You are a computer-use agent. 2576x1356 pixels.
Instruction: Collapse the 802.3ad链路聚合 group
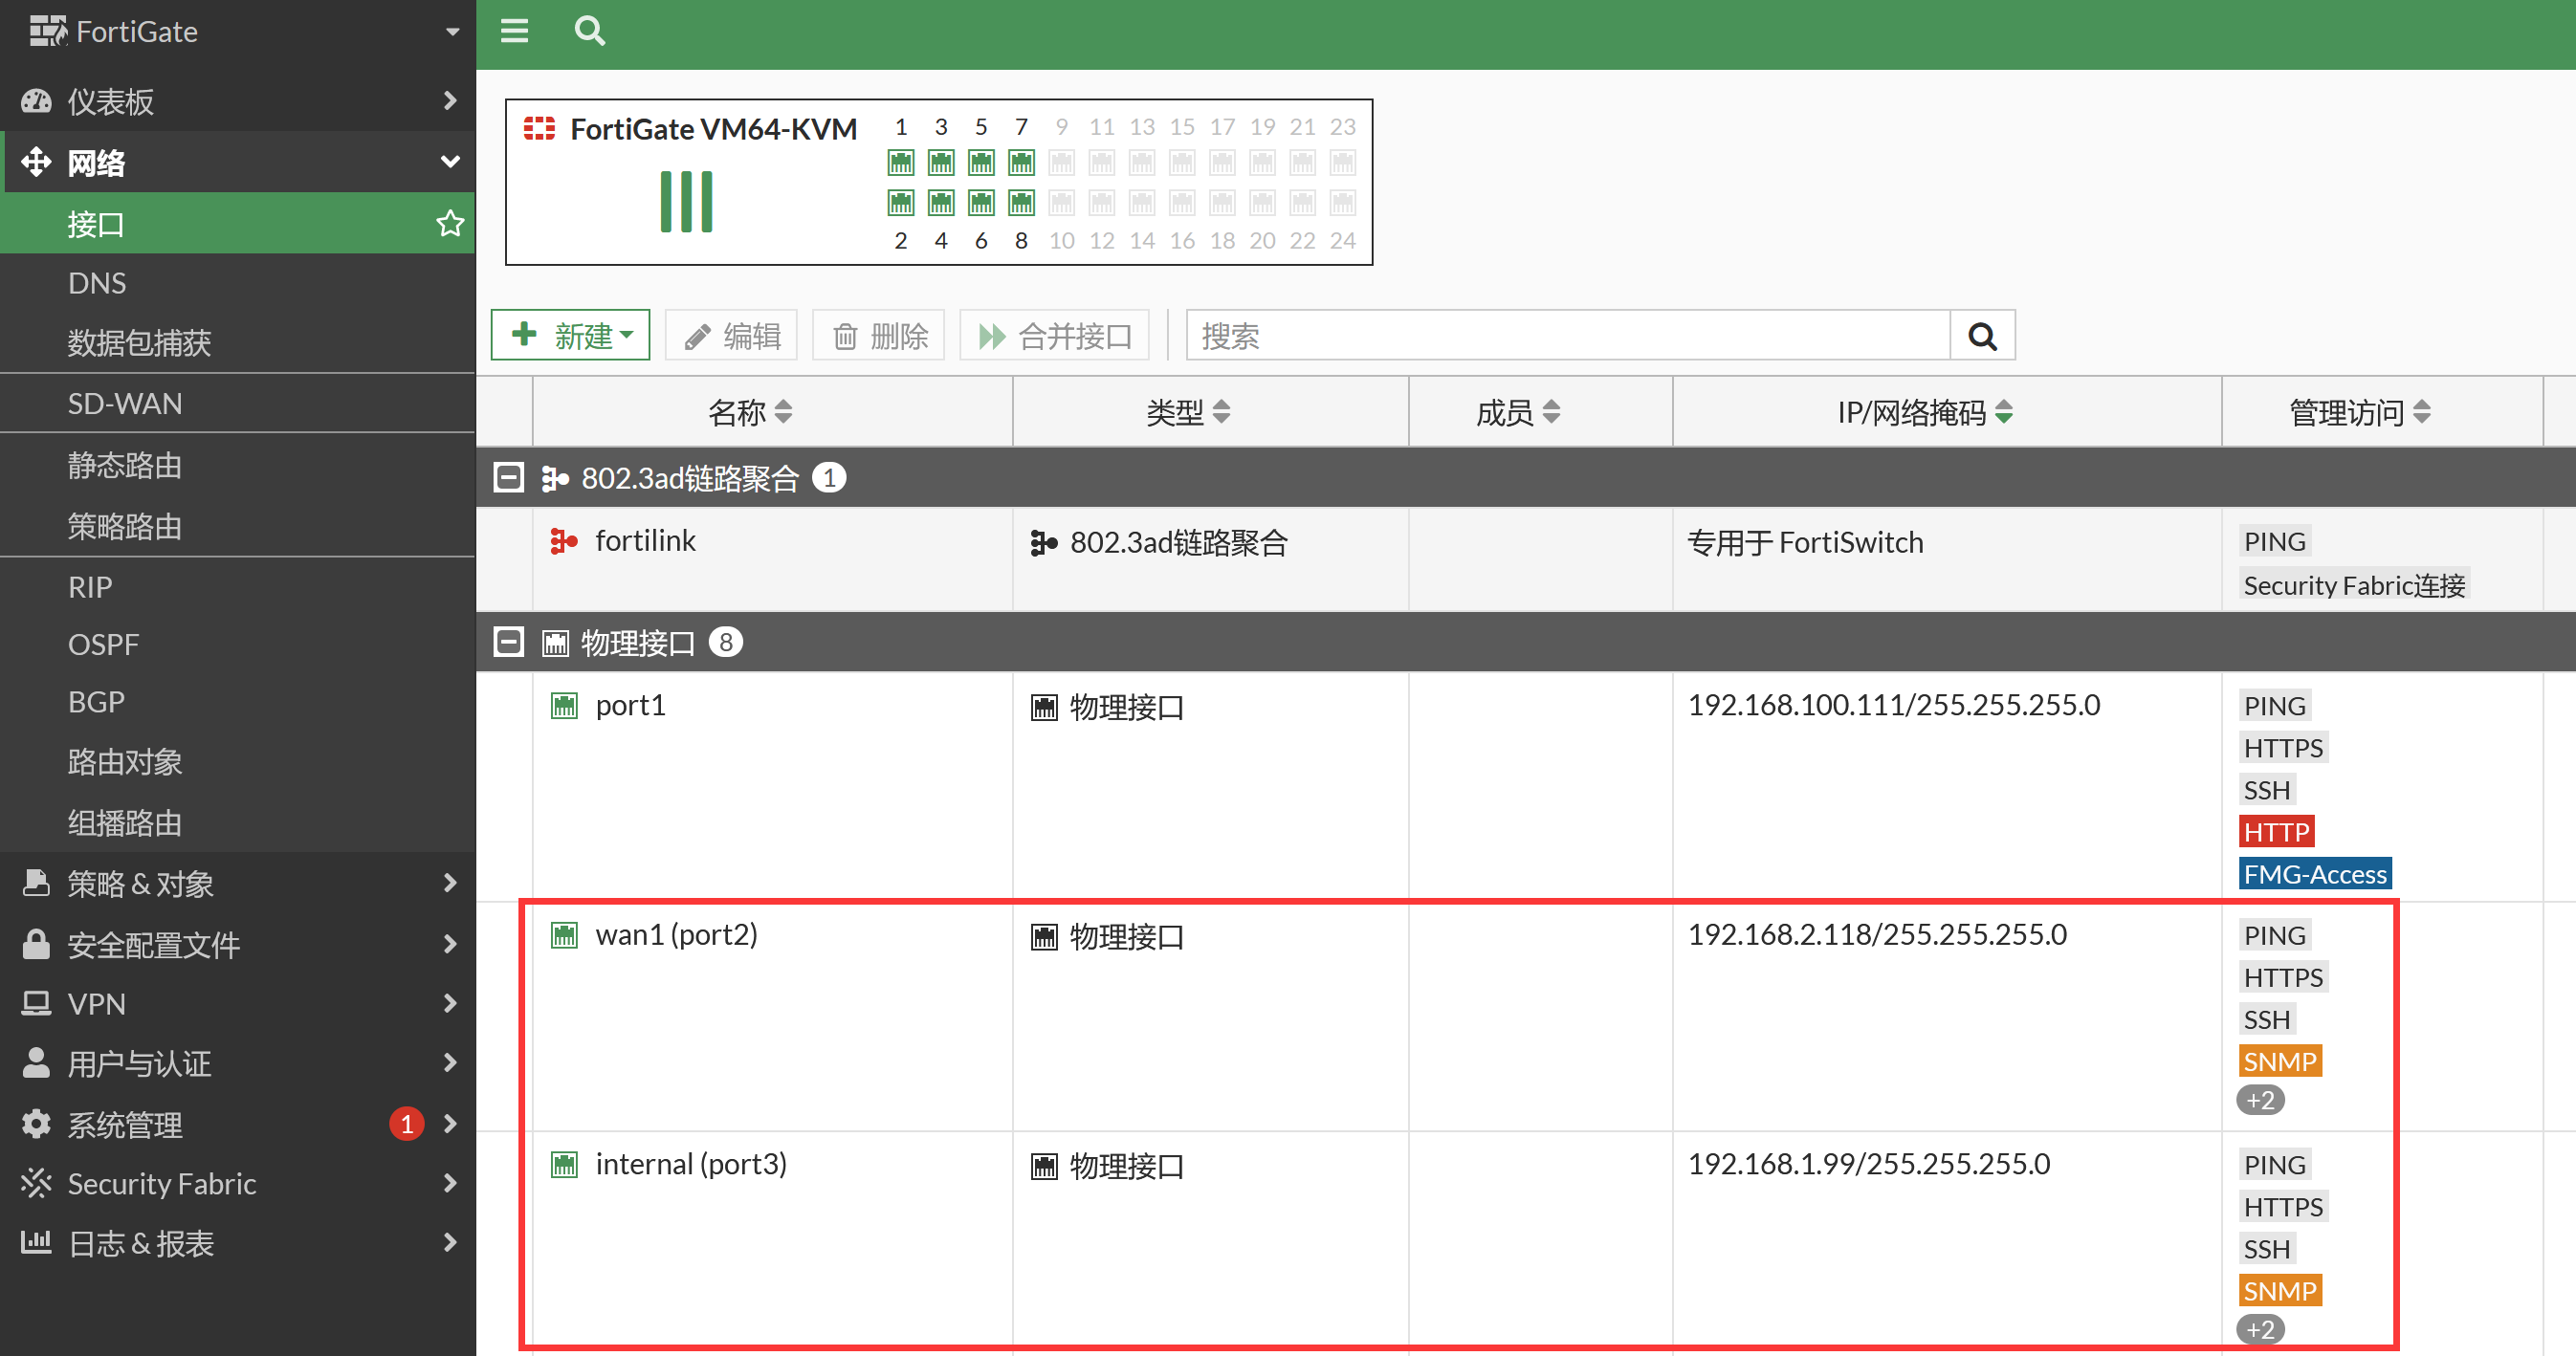click(x=509, y=478)
